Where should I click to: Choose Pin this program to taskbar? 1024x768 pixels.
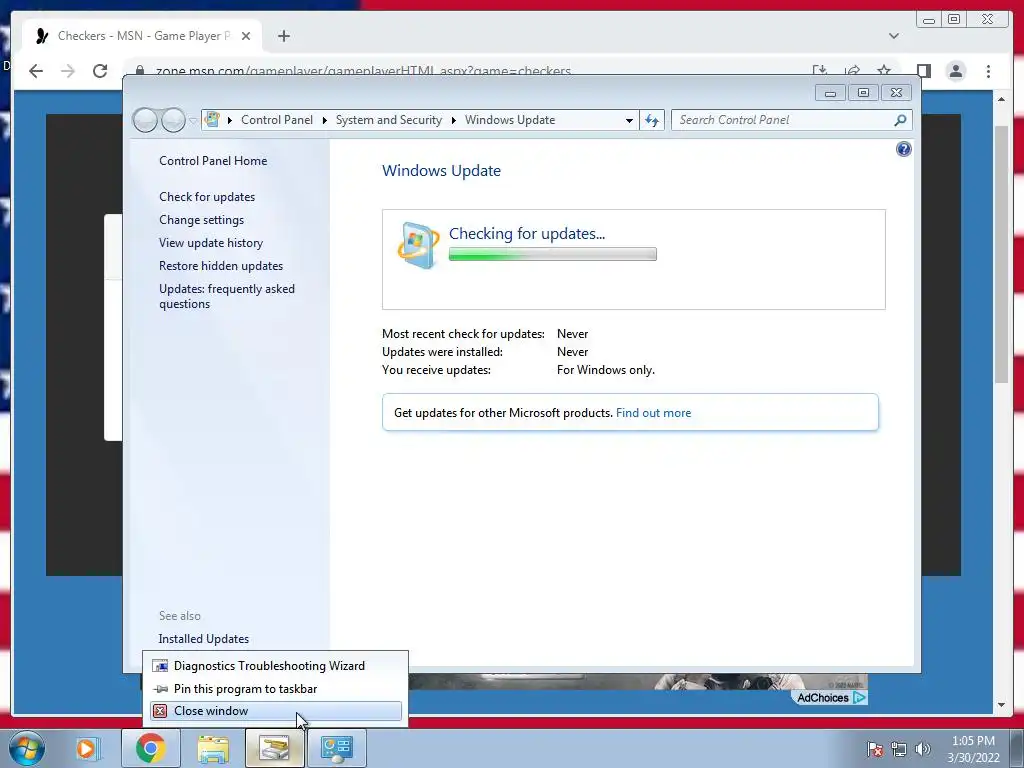point(275,688)
